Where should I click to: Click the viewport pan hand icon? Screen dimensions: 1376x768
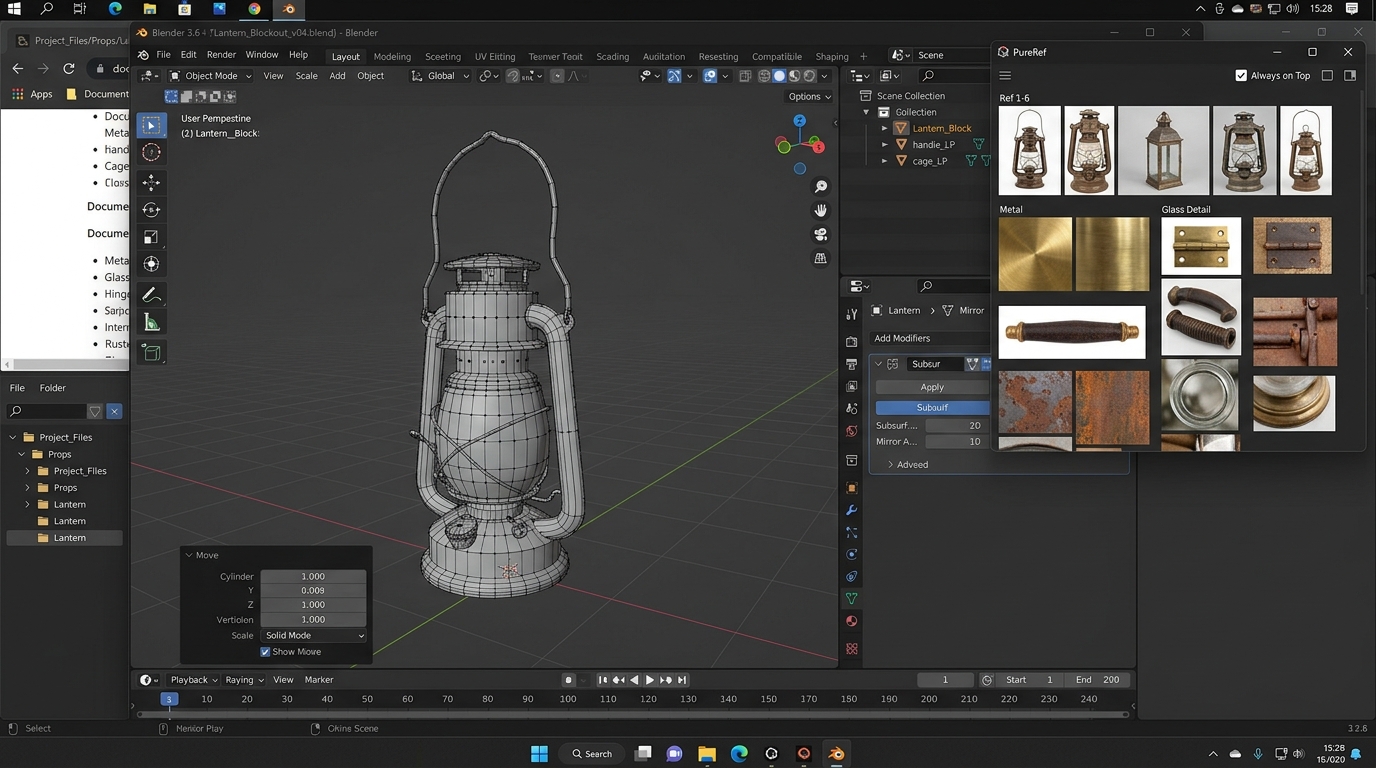click(821, 210)
